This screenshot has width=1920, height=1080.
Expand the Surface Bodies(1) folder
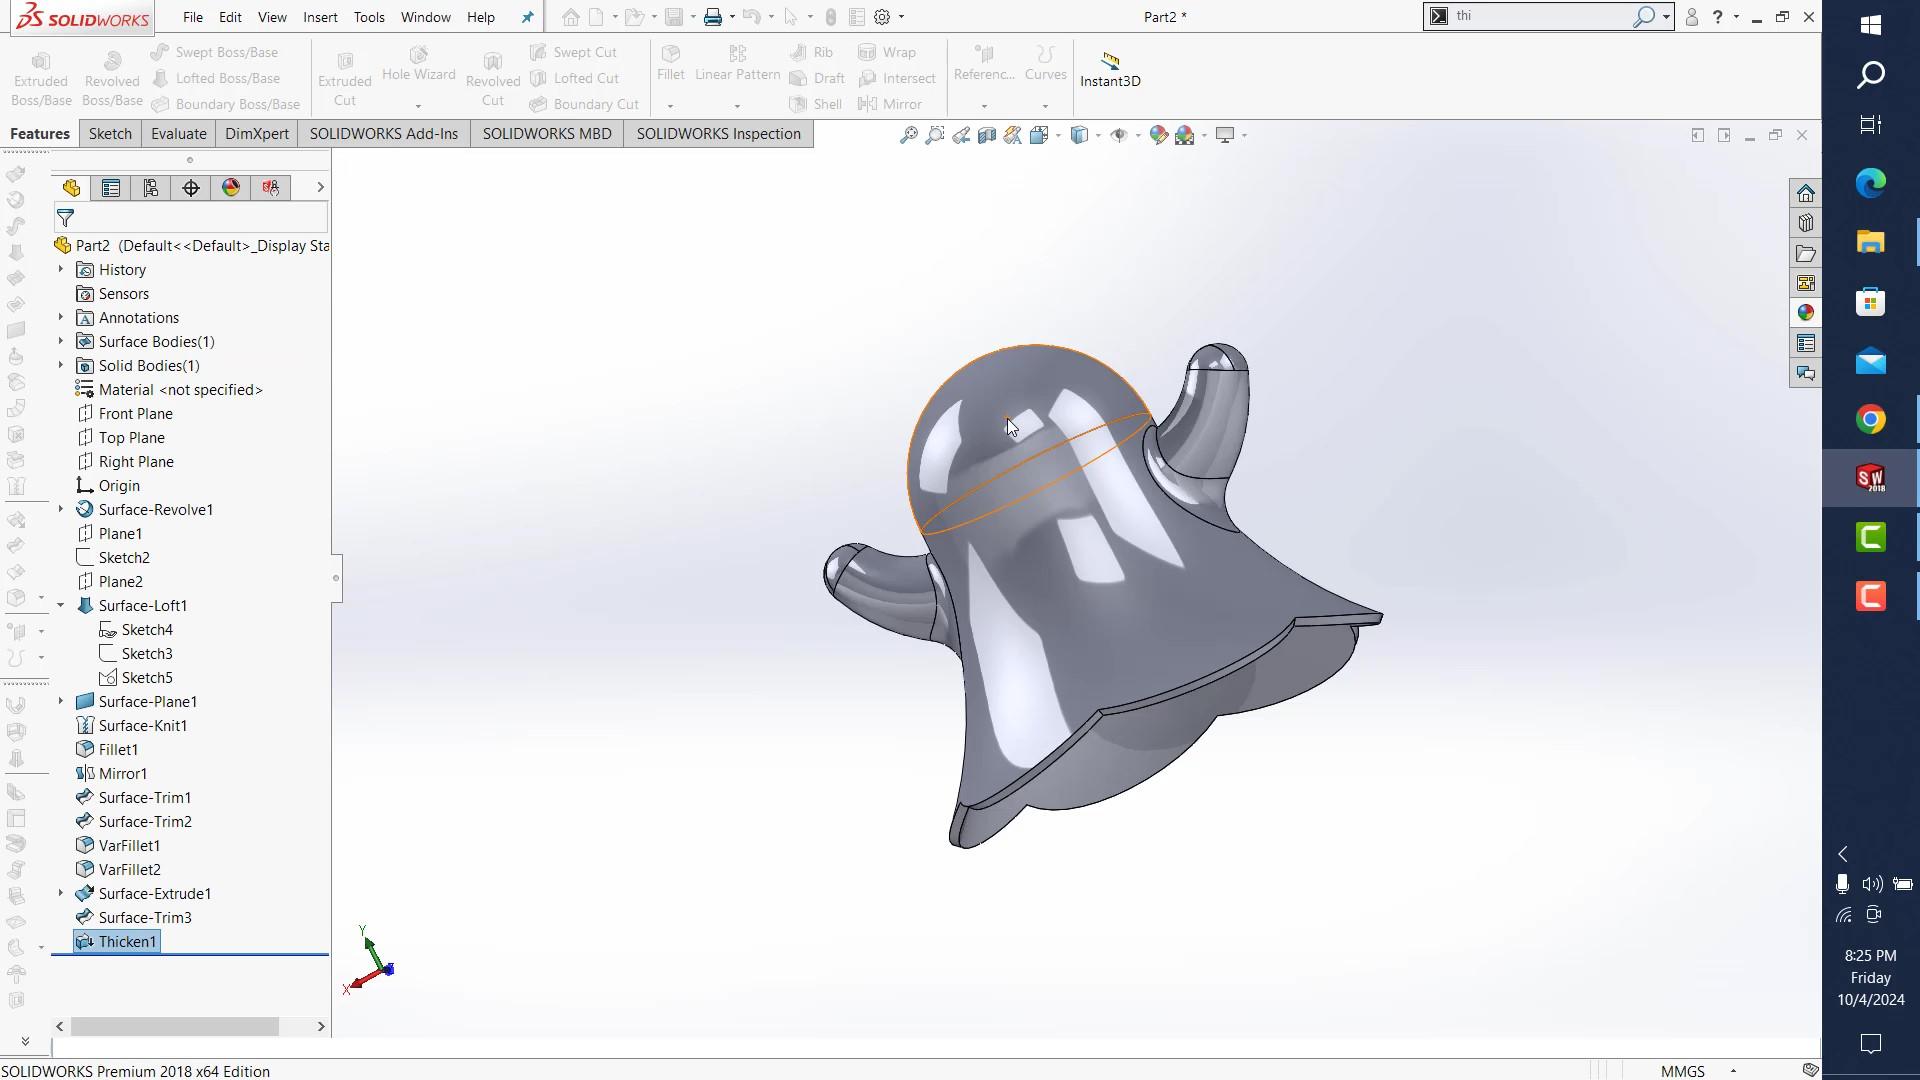coord(61,342)
